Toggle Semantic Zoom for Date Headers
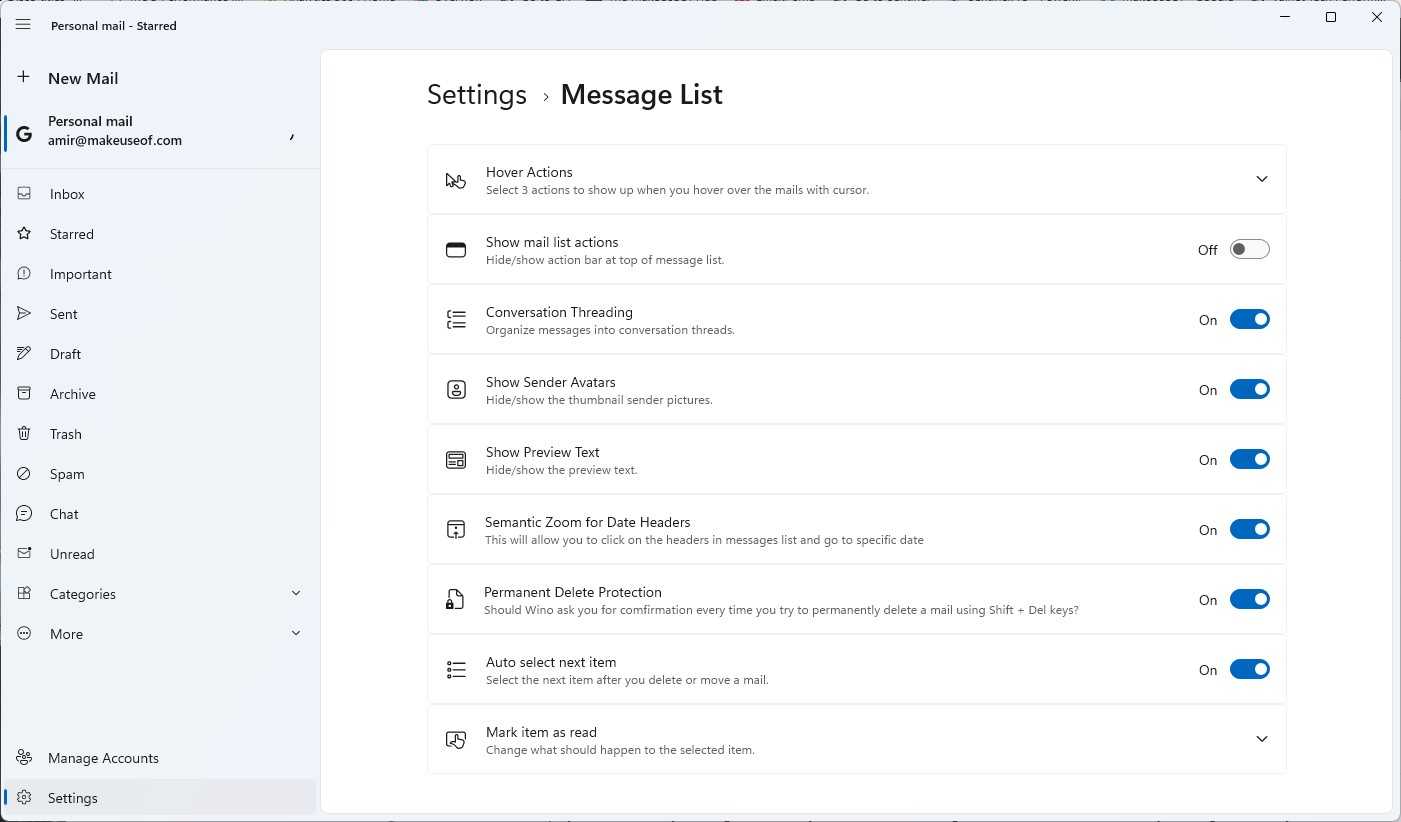The height and width of the screenshot is (822, 1401). pos(1250,529)
